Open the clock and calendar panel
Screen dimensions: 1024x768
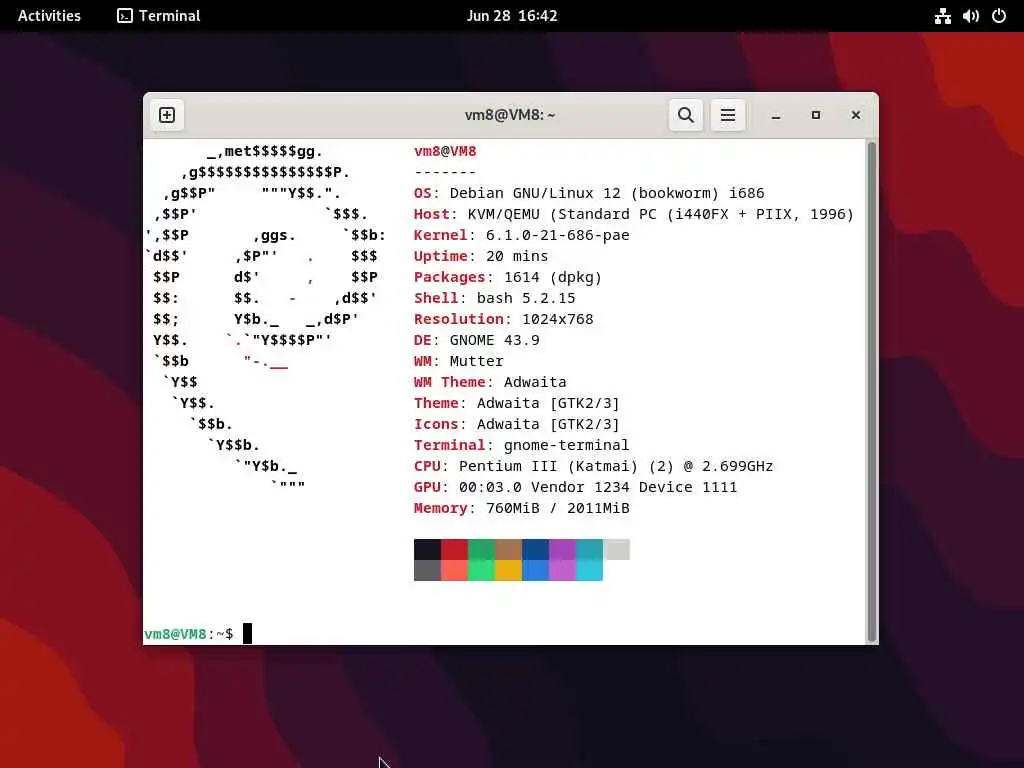click(x=512, y=16)
